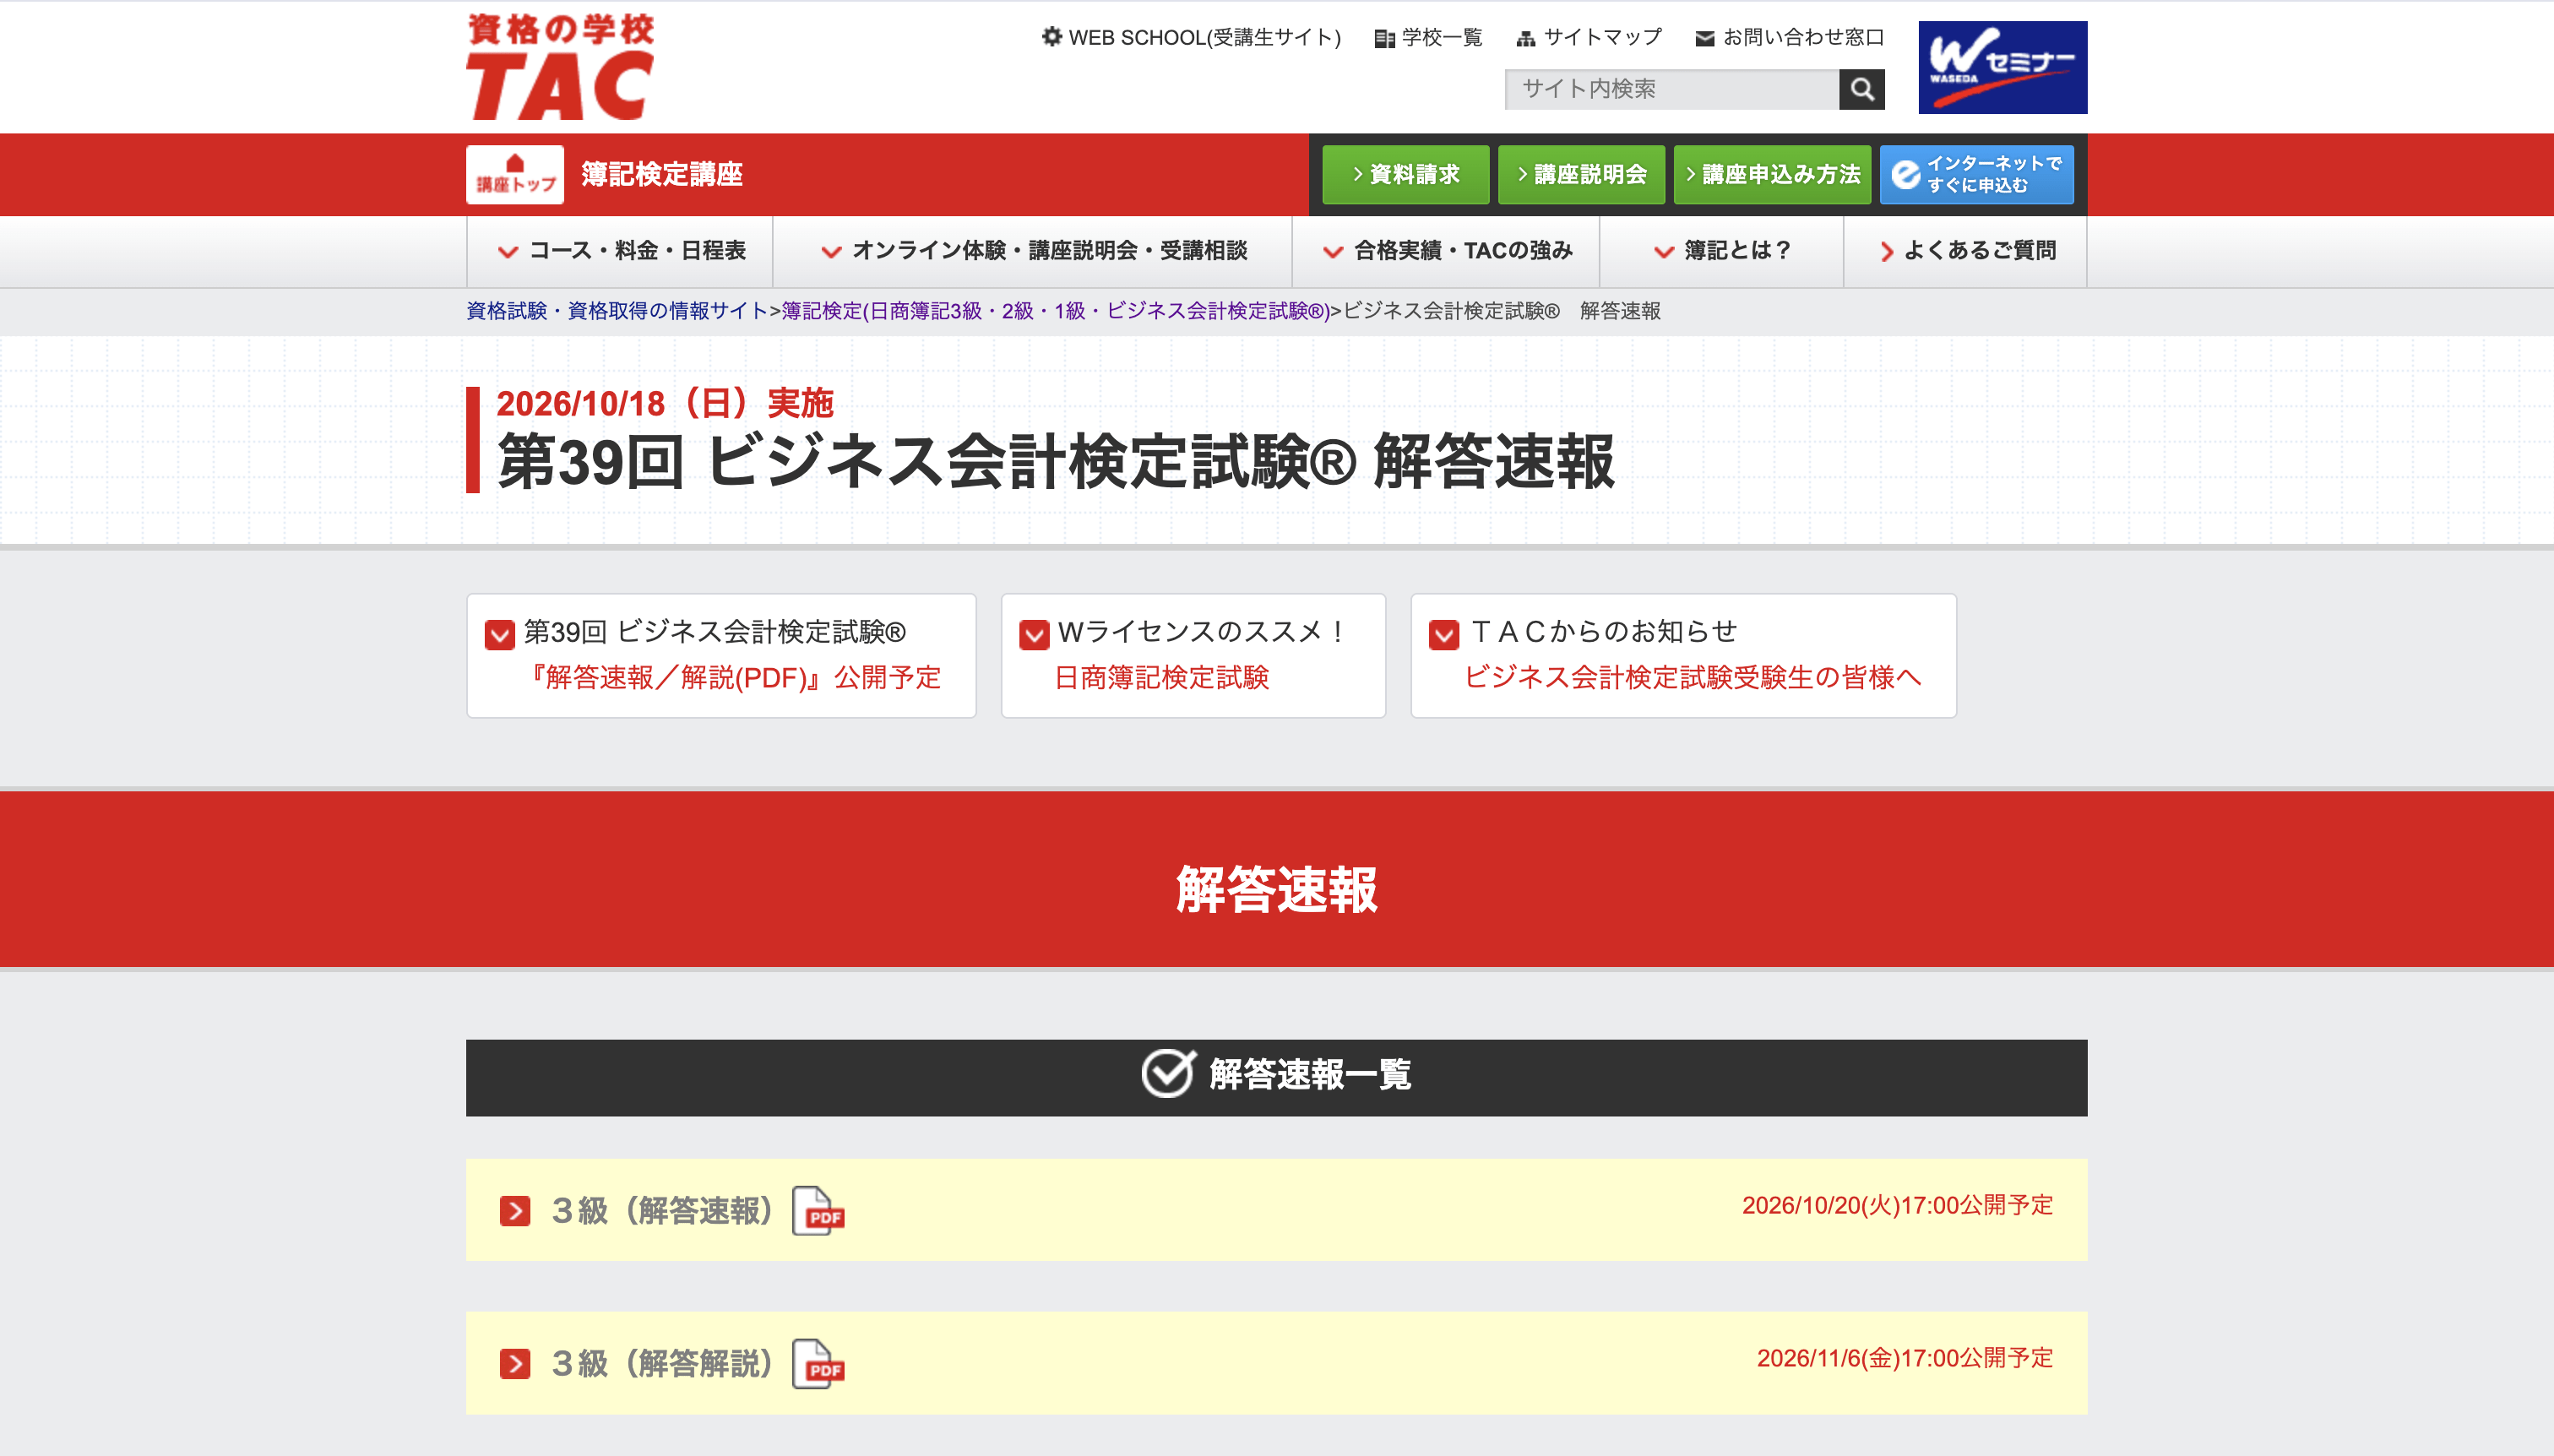
Task: Follow breadcrumb 簿記検定(日商簿記3級・2級・1級…)
Action: click(x=1055, y=311)
